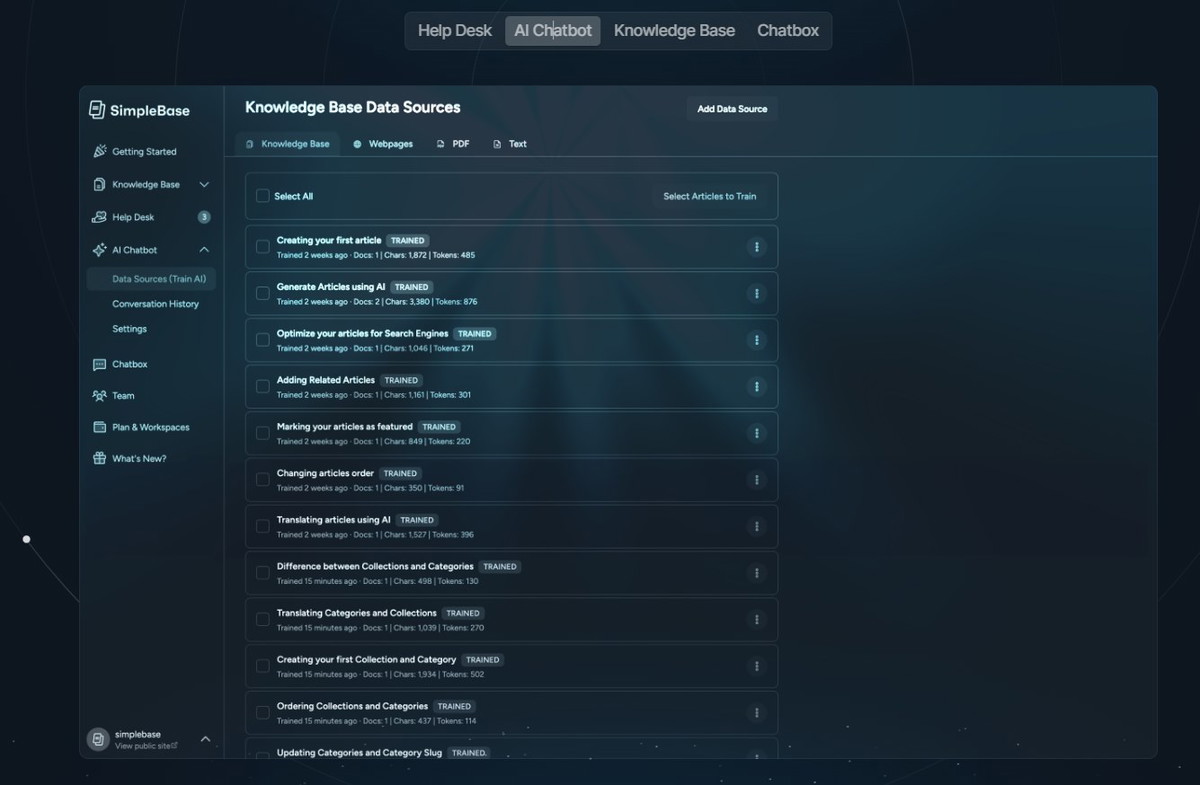1200x785 pixels.
Task: Switch to Help Desk top tab
Action: (455, 31)
